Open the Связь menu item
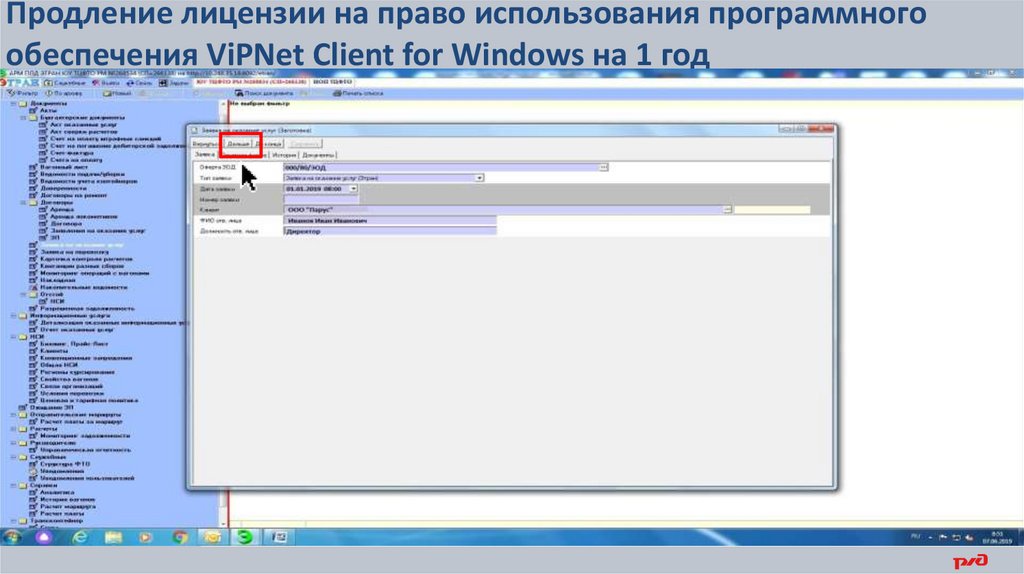This screenshot has height=574, width=1024. (139, 83)
